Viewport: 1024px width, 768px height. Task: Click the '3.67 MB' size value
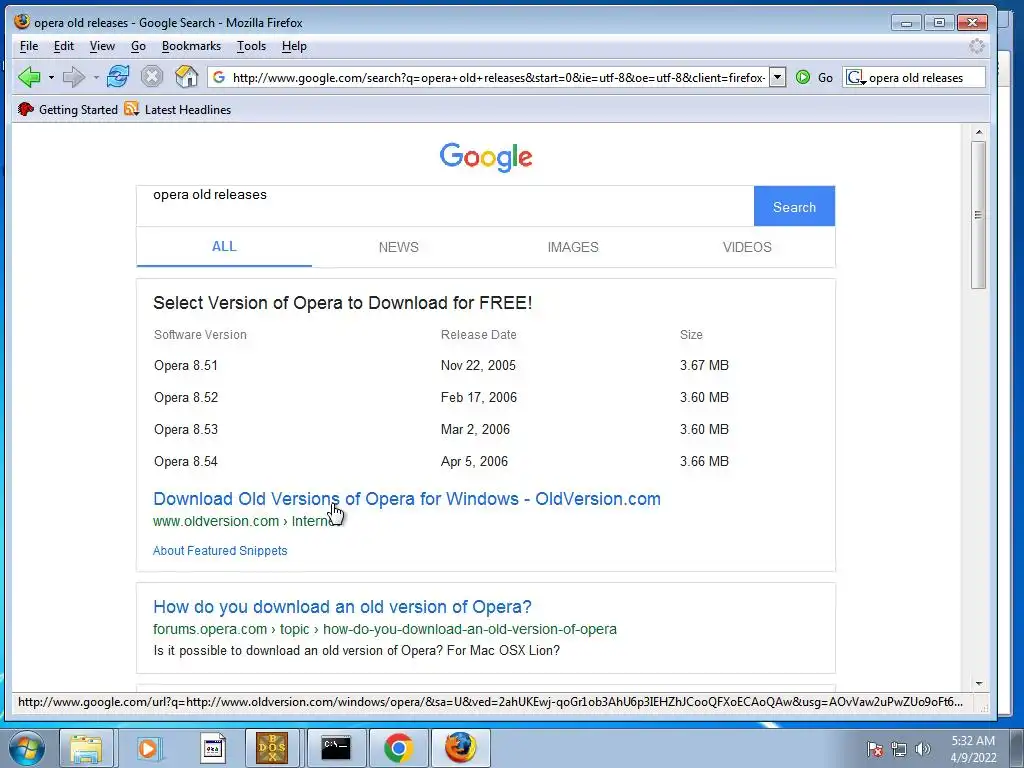click(704, 365)
